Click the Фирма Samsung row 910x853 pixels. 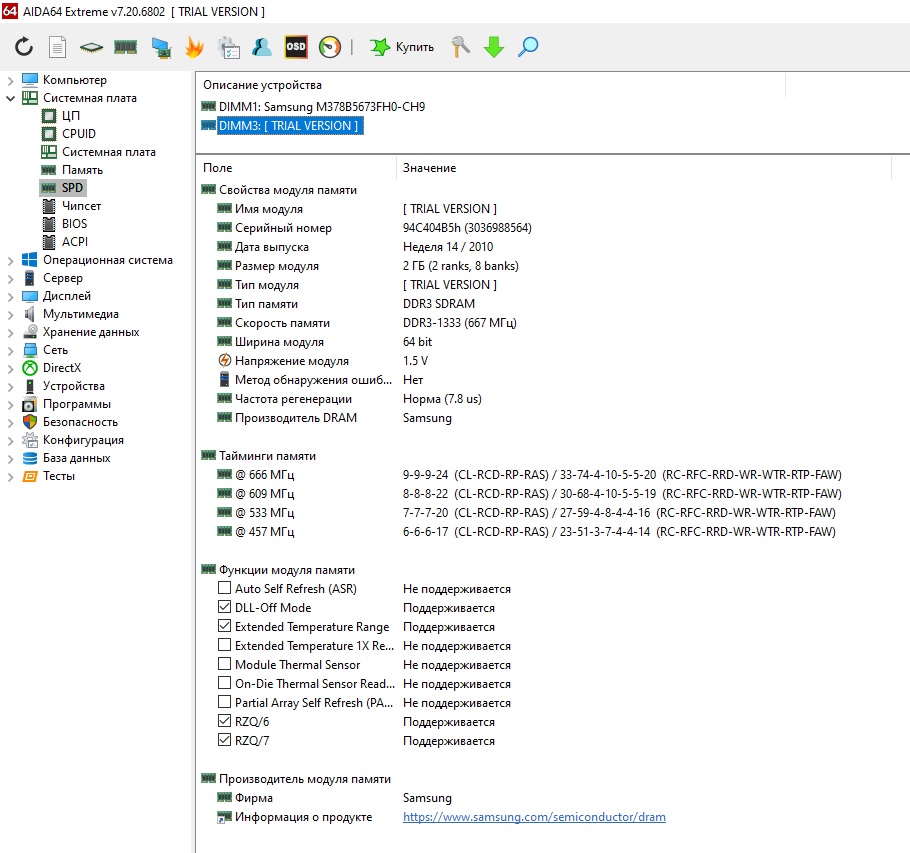click(334, 798)
